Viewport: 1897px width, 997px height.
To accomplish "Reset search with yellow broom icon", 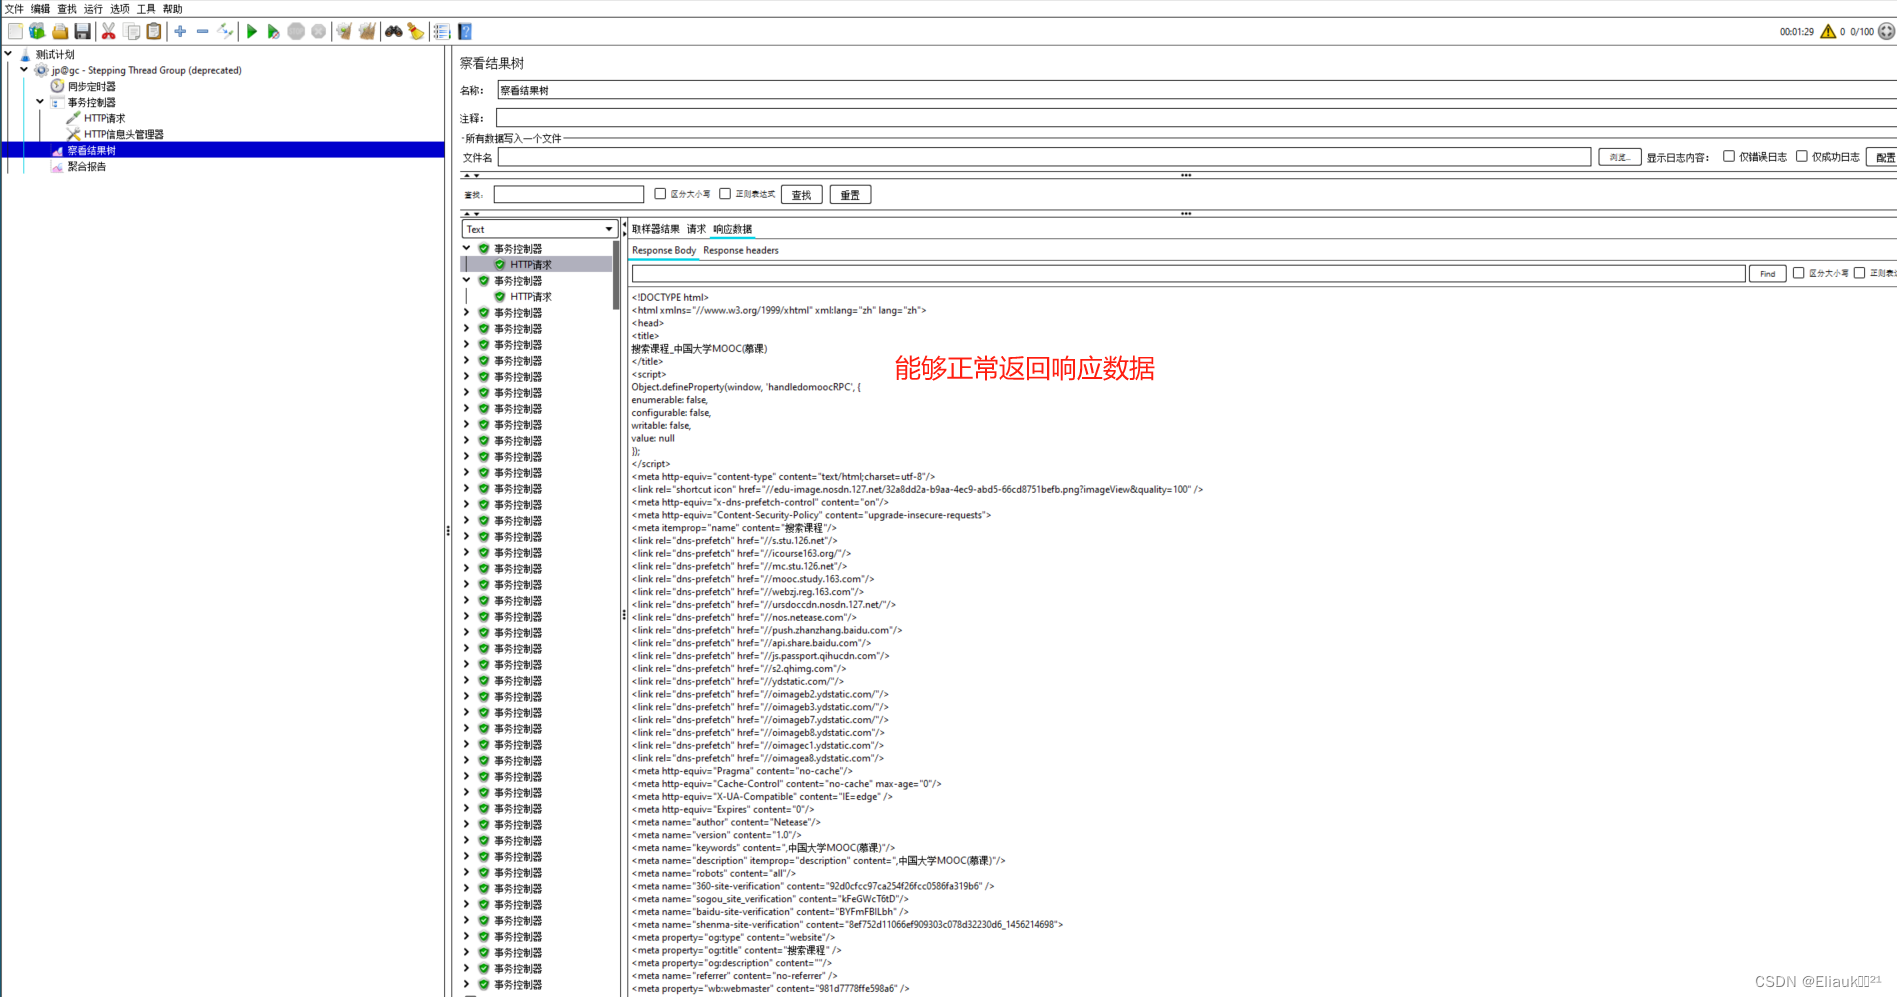I will pos(416,32).
